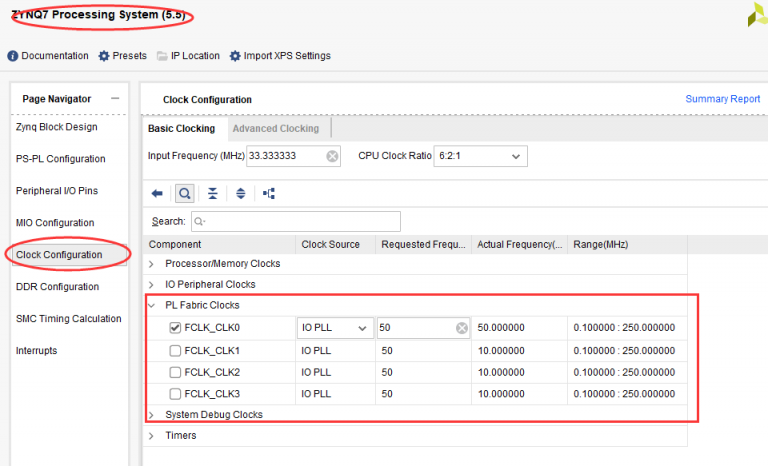Clear the FCLK_CLK0 requested frequency value

click(x=462, y=328)
